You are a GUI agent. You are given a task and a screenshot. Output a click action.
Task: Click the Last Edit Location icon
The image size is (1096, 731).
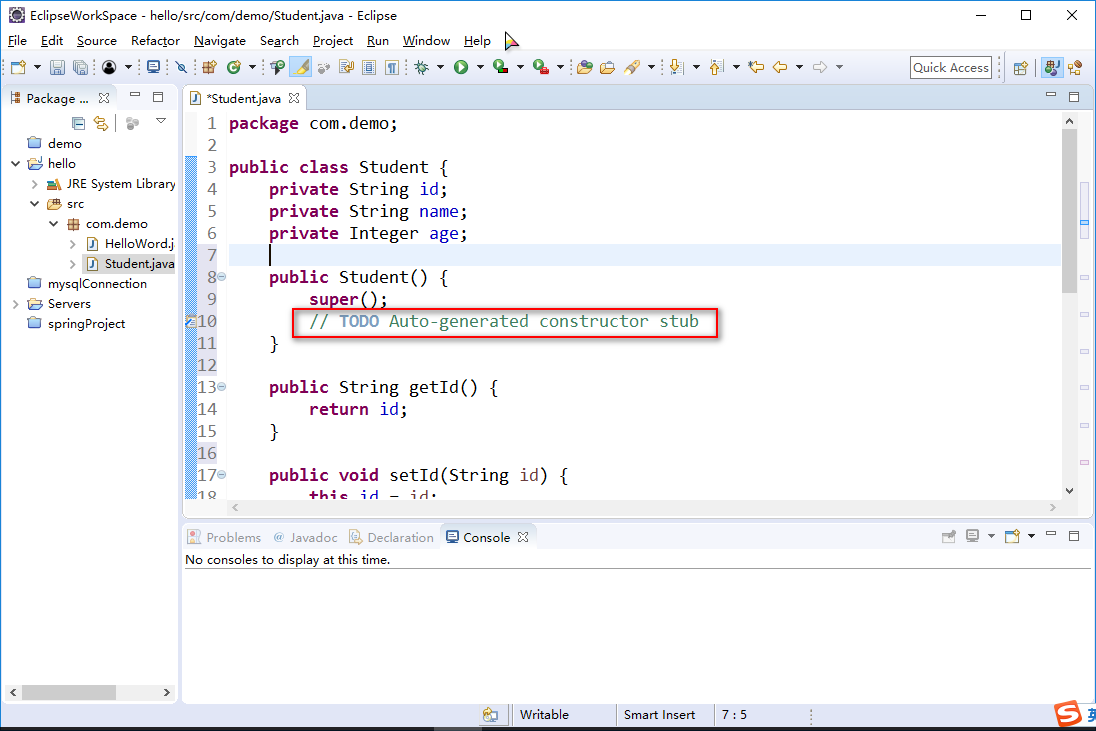coord(756,67)
